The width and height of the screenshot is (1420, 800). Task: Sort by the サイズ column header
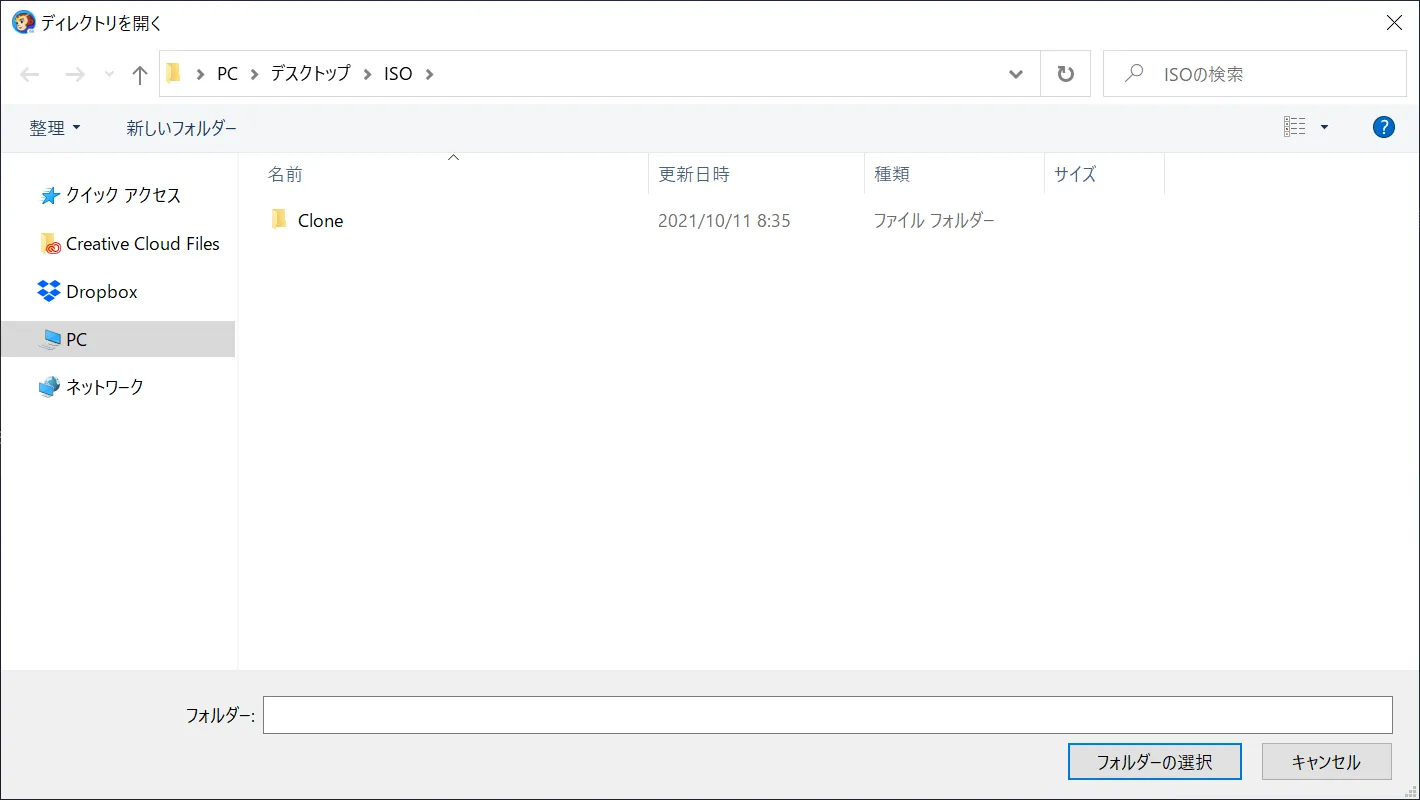1075,174
